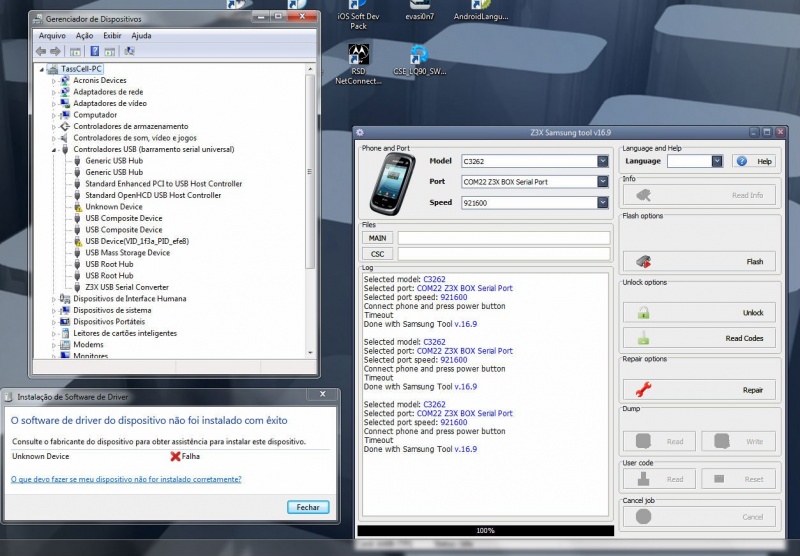
Task: Collapse the Controladores USB node
Action: 54,150
